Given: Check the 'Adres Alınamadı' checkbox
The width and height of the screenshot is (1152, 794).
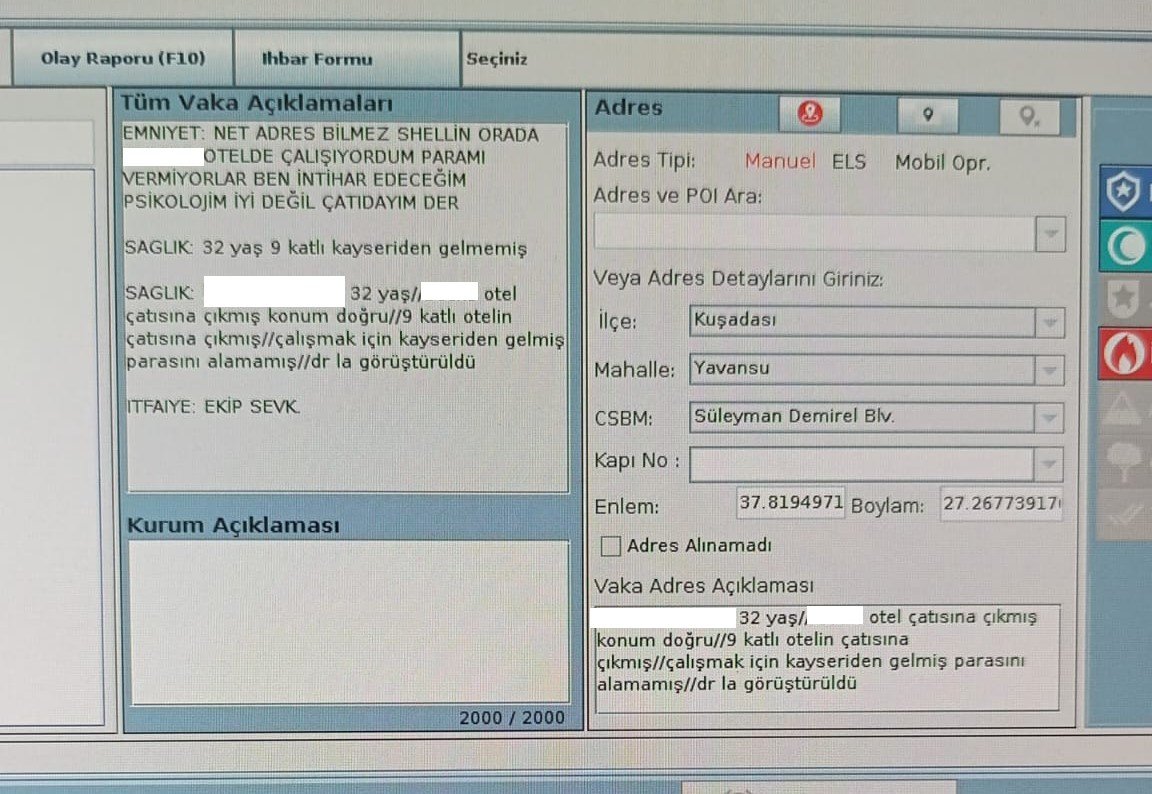Looking at the screenshot, I should [x=610, y=546].
